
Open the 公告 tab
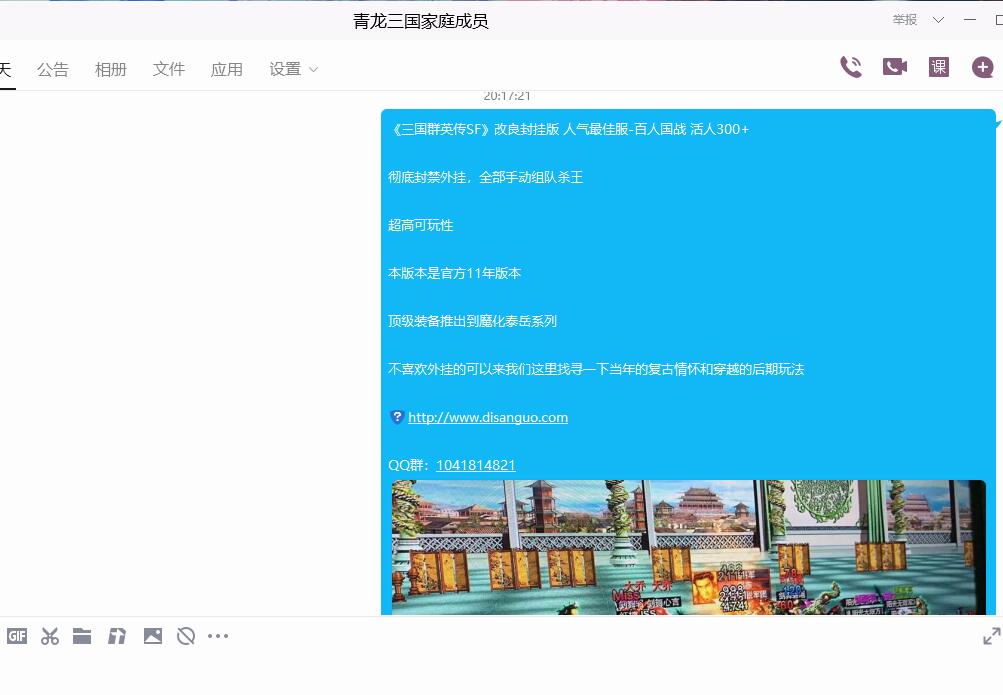pyautogui.click(x=52, y=69)
